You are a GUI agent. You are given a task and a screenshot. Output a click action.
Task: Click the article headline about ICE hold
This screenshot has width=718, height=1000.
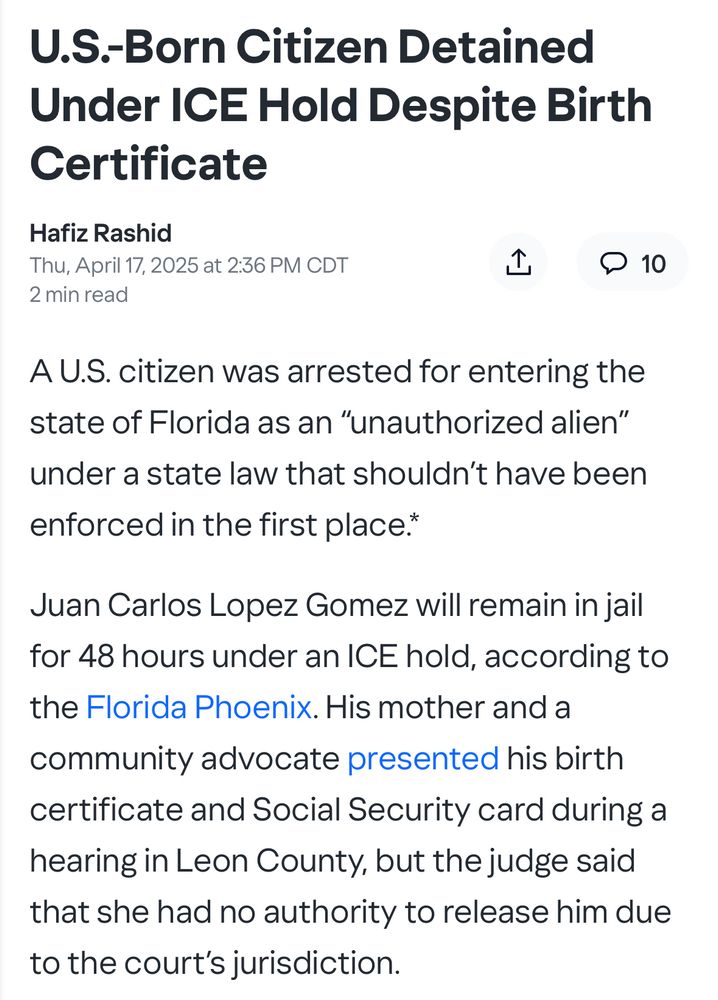(341, 105)
